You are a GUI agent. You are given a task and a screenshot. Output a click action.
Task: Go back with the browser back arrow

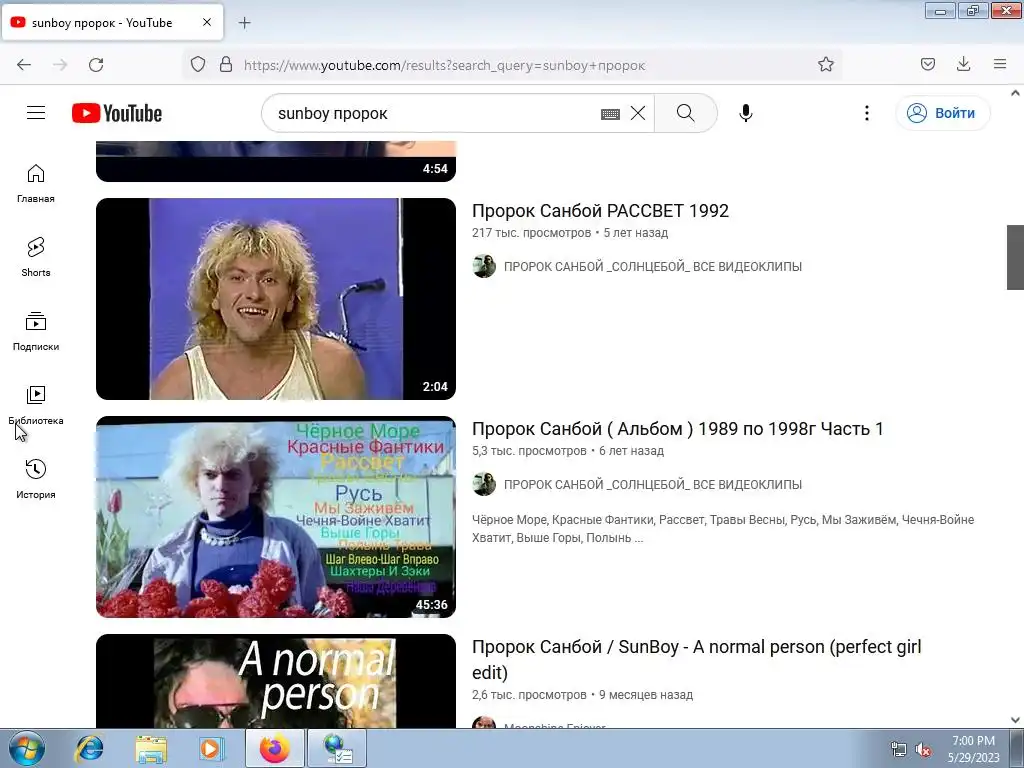(x=24, y=65)
